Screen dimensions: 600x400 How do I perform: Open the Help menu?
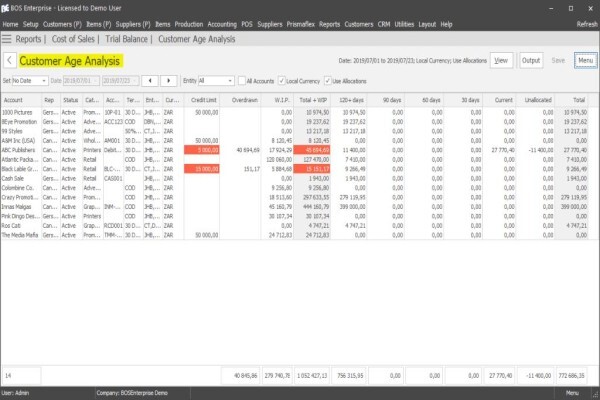click(x=446, y=24)
